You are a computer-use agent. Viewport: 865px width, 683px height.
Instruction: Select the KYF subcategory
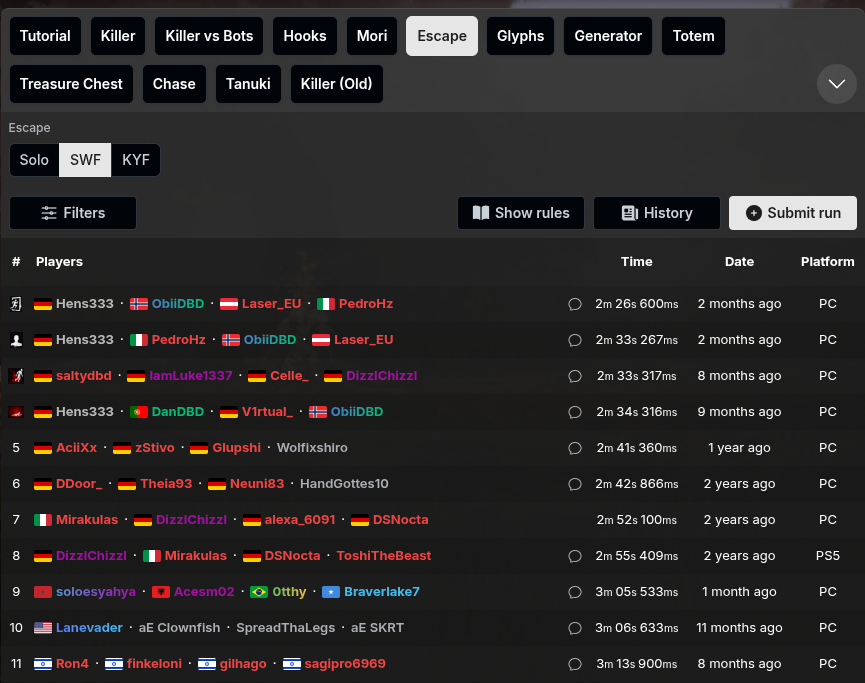click(x=136, y=160)
